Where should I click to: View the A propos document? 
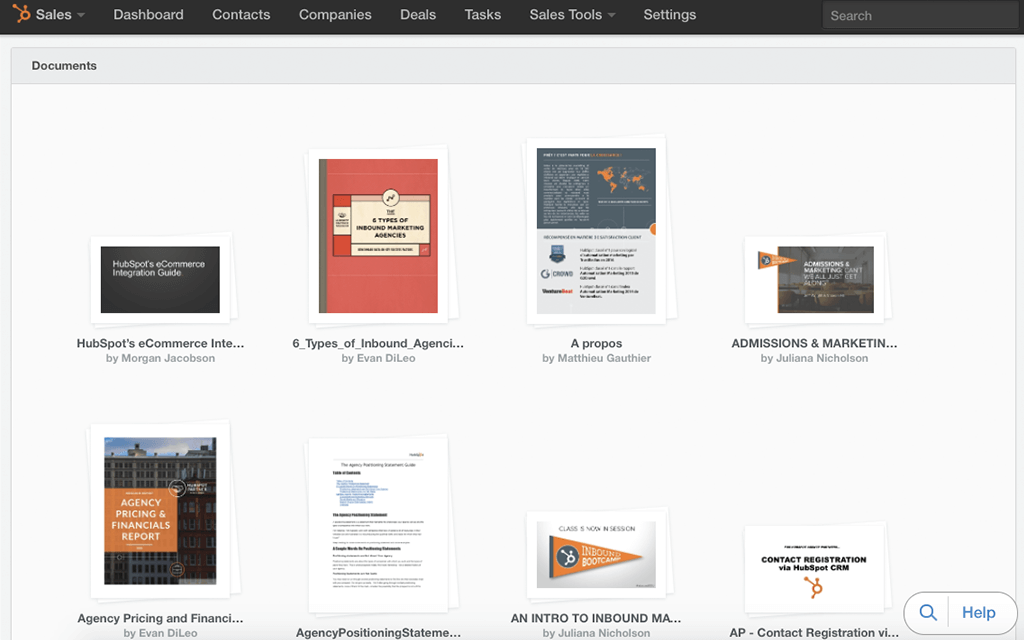(x=595, y=227)
